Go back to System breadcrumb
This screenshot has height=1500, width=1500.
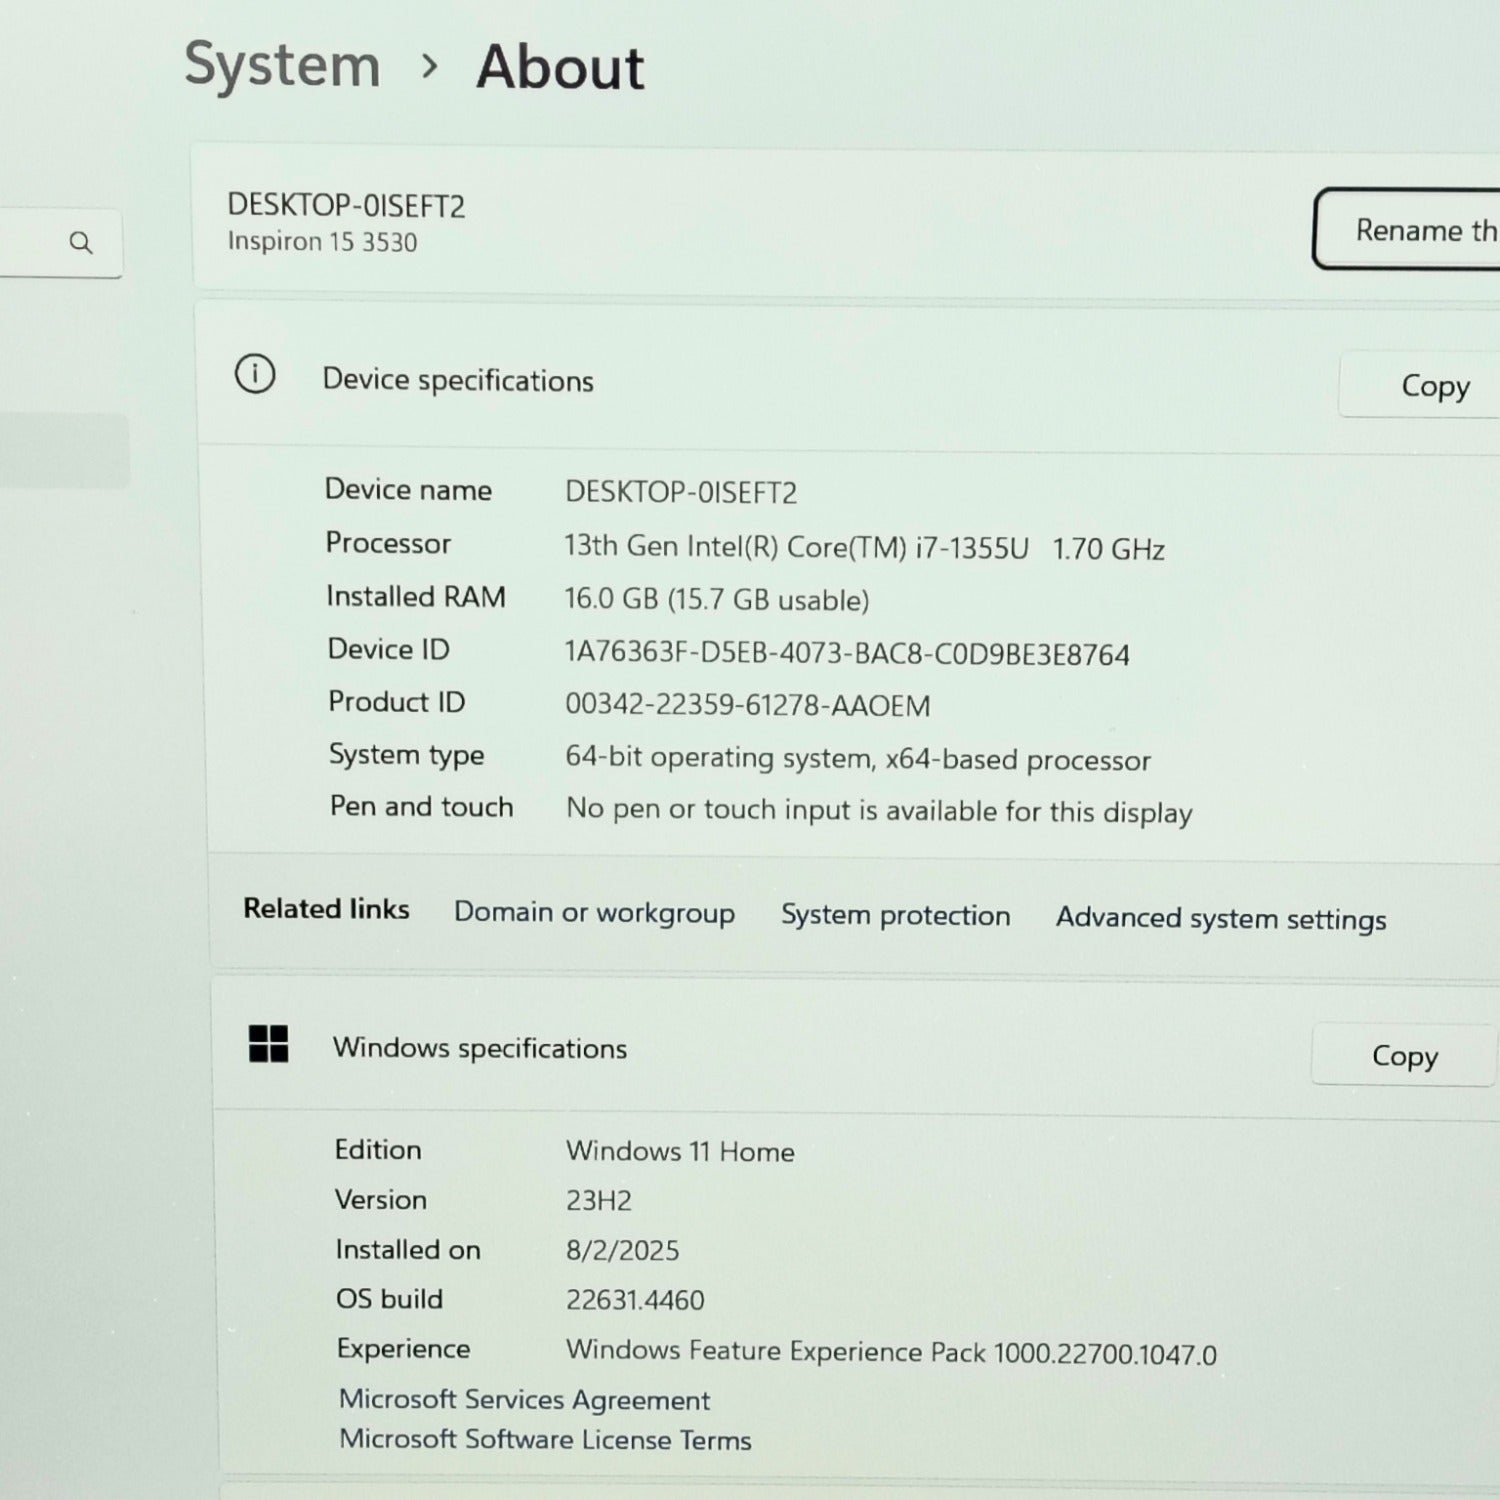pos(282,66)
